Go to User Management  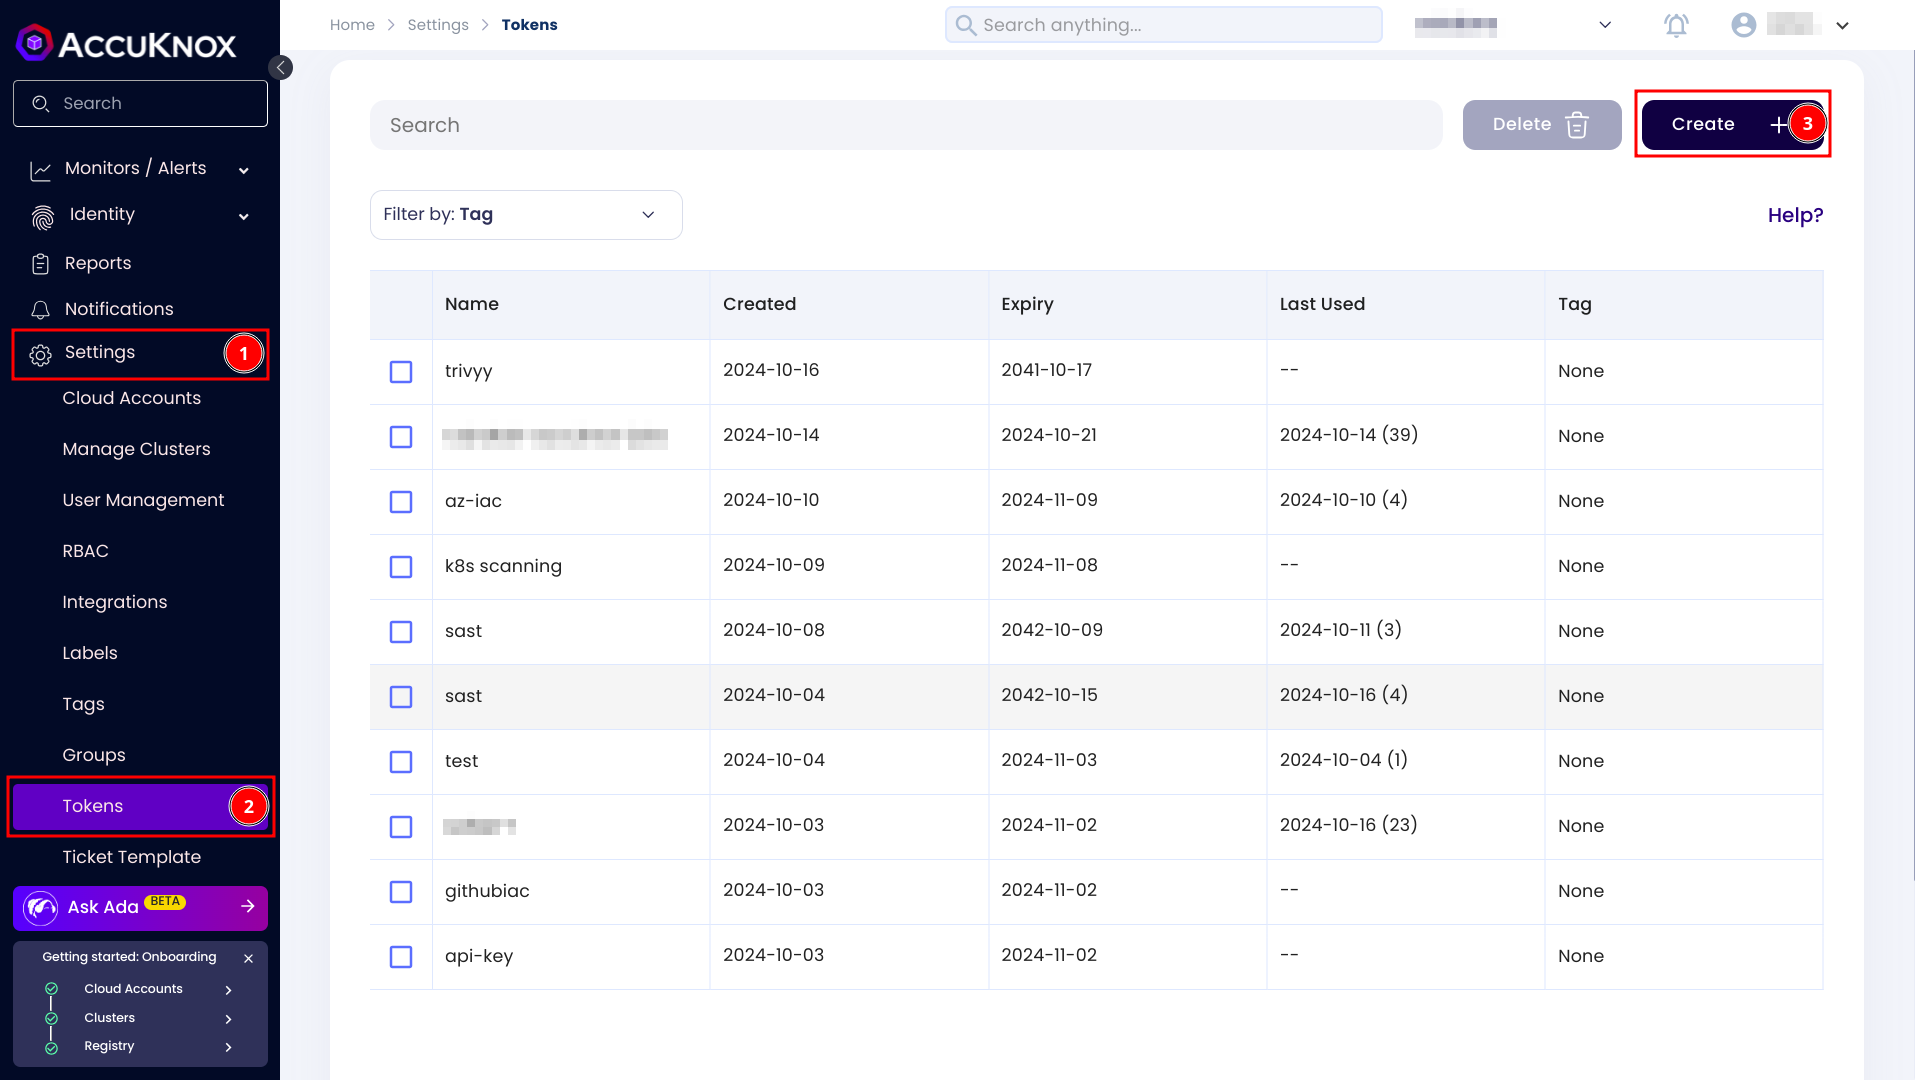point(143,500)
